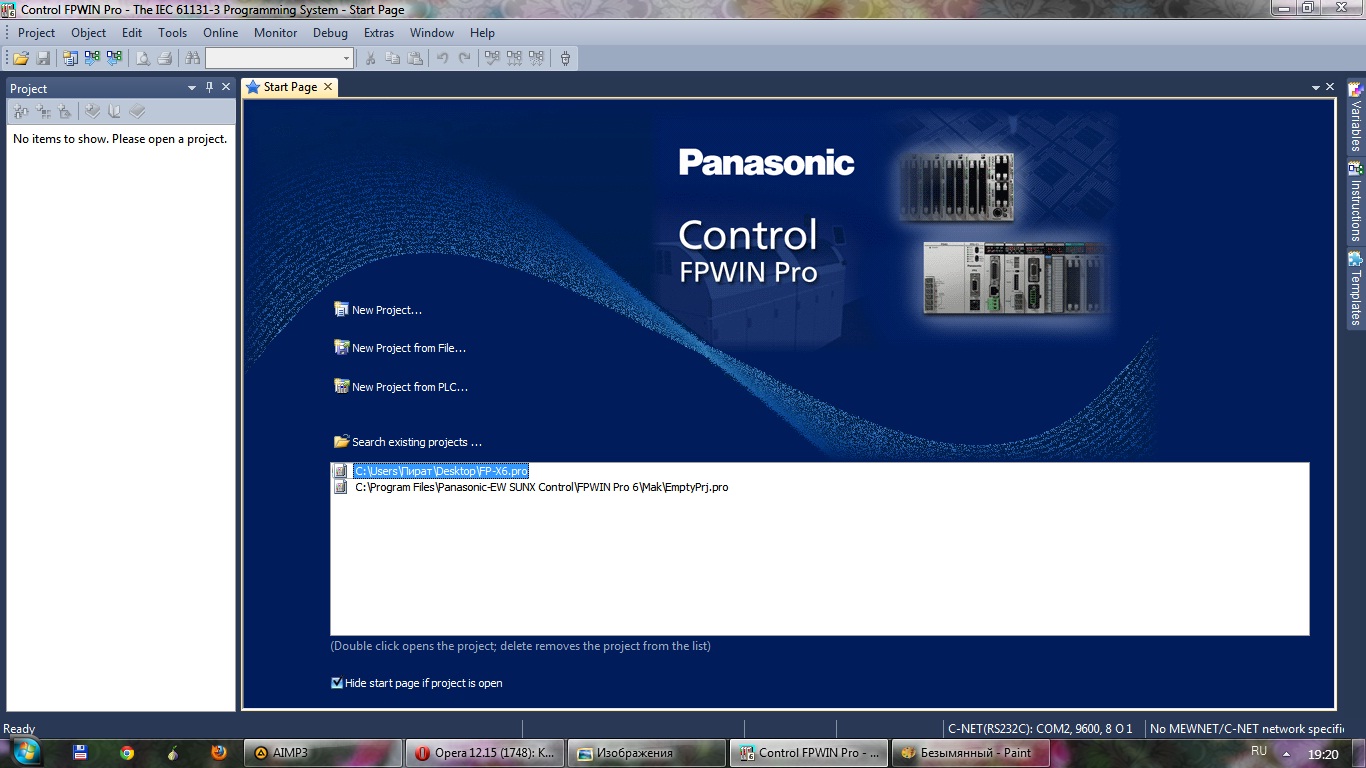Select the Start Page tab
Viewport: 1366px width, 768px height.
290,87
